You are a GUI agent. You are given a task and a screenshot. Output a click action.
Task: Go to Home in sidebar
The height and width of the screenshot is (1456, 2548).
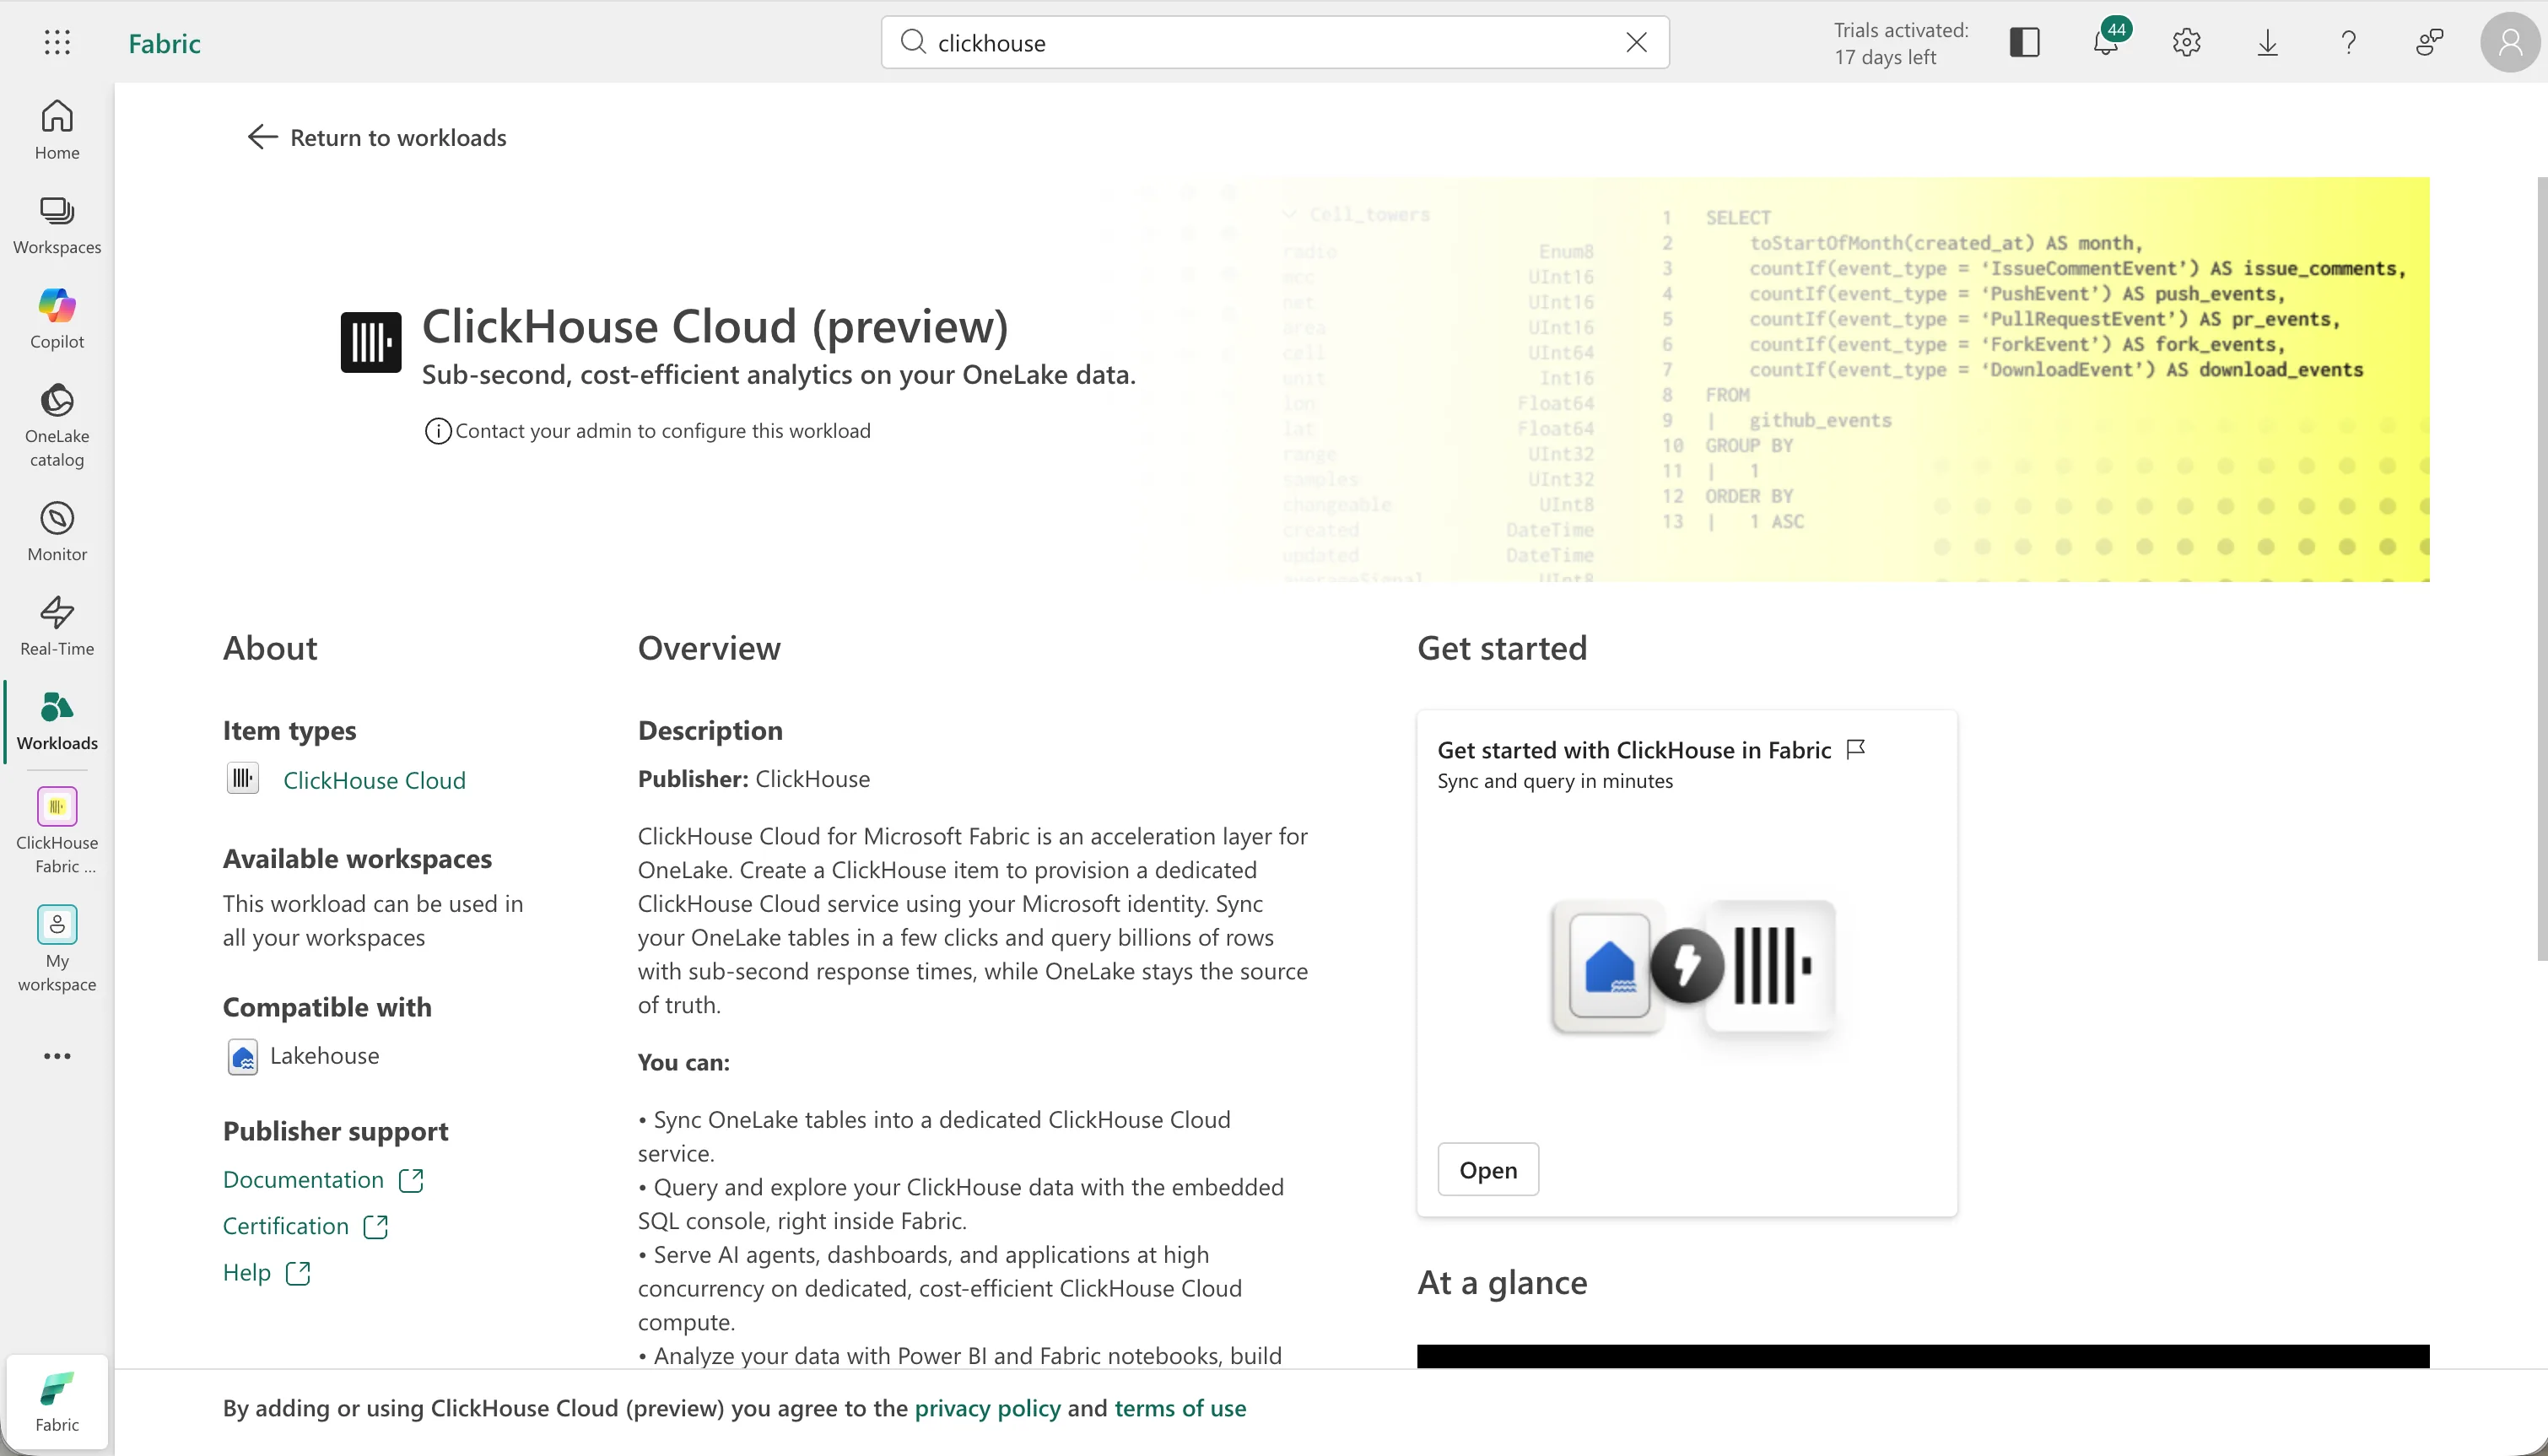(57, 130)
